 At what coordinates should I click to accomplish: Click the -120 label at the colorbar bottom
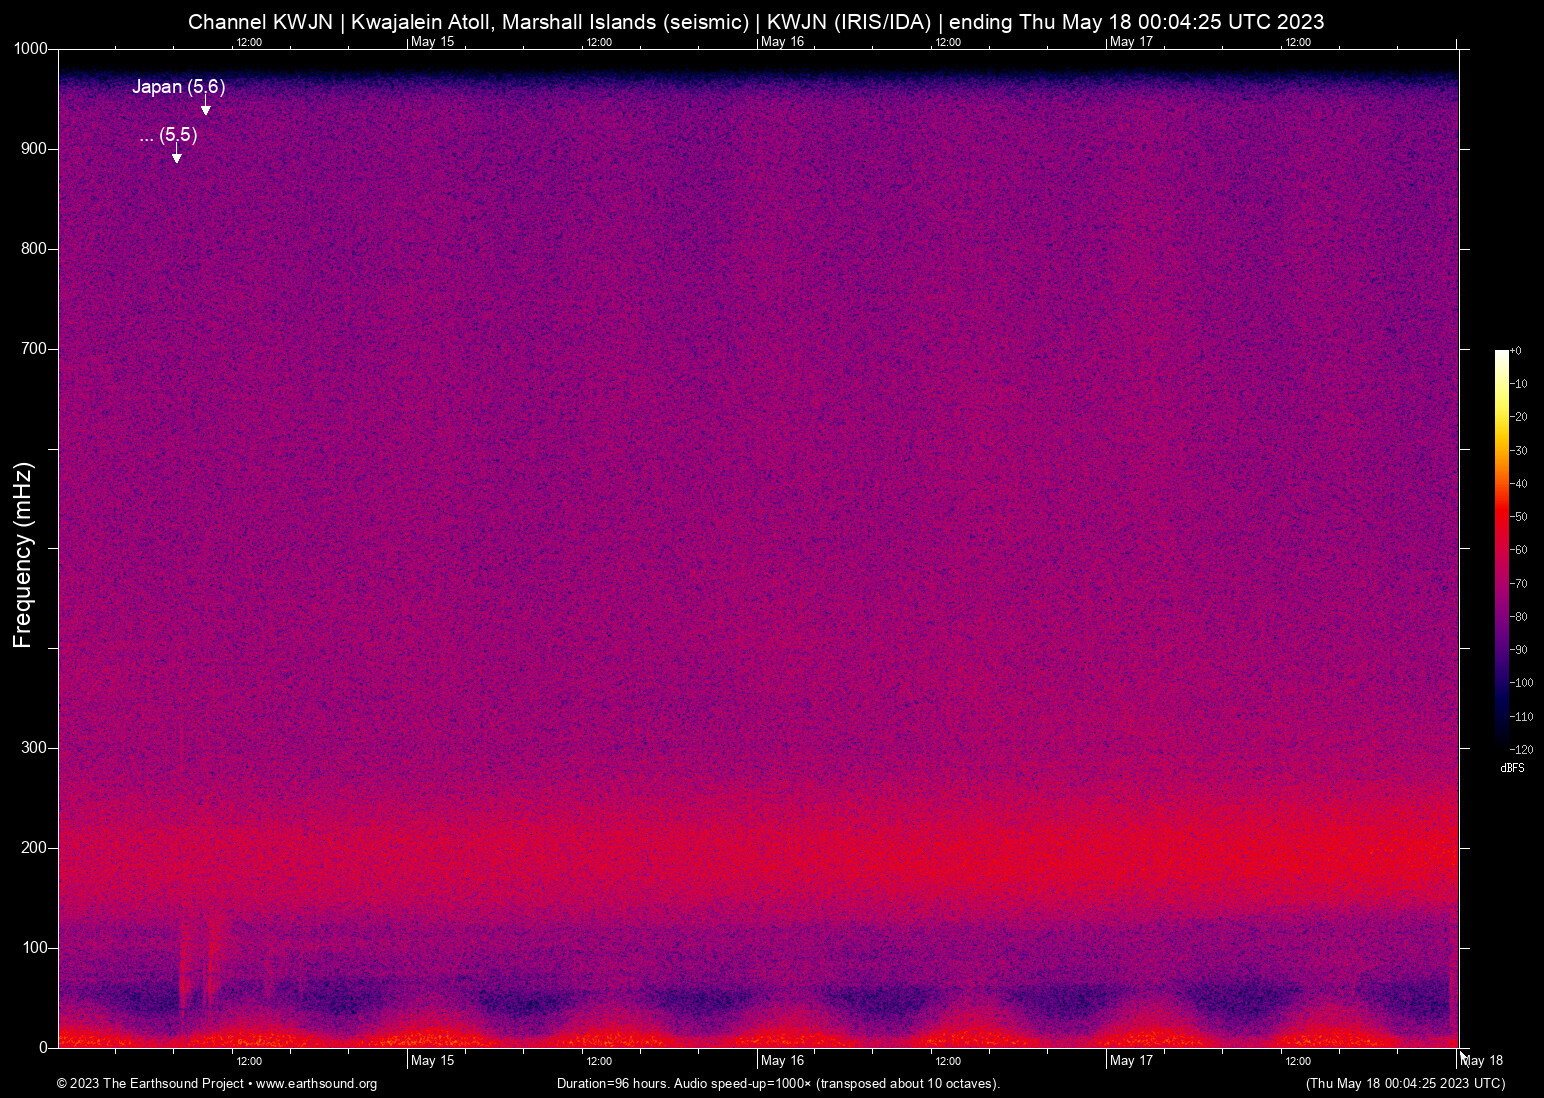click(1522, 750)
